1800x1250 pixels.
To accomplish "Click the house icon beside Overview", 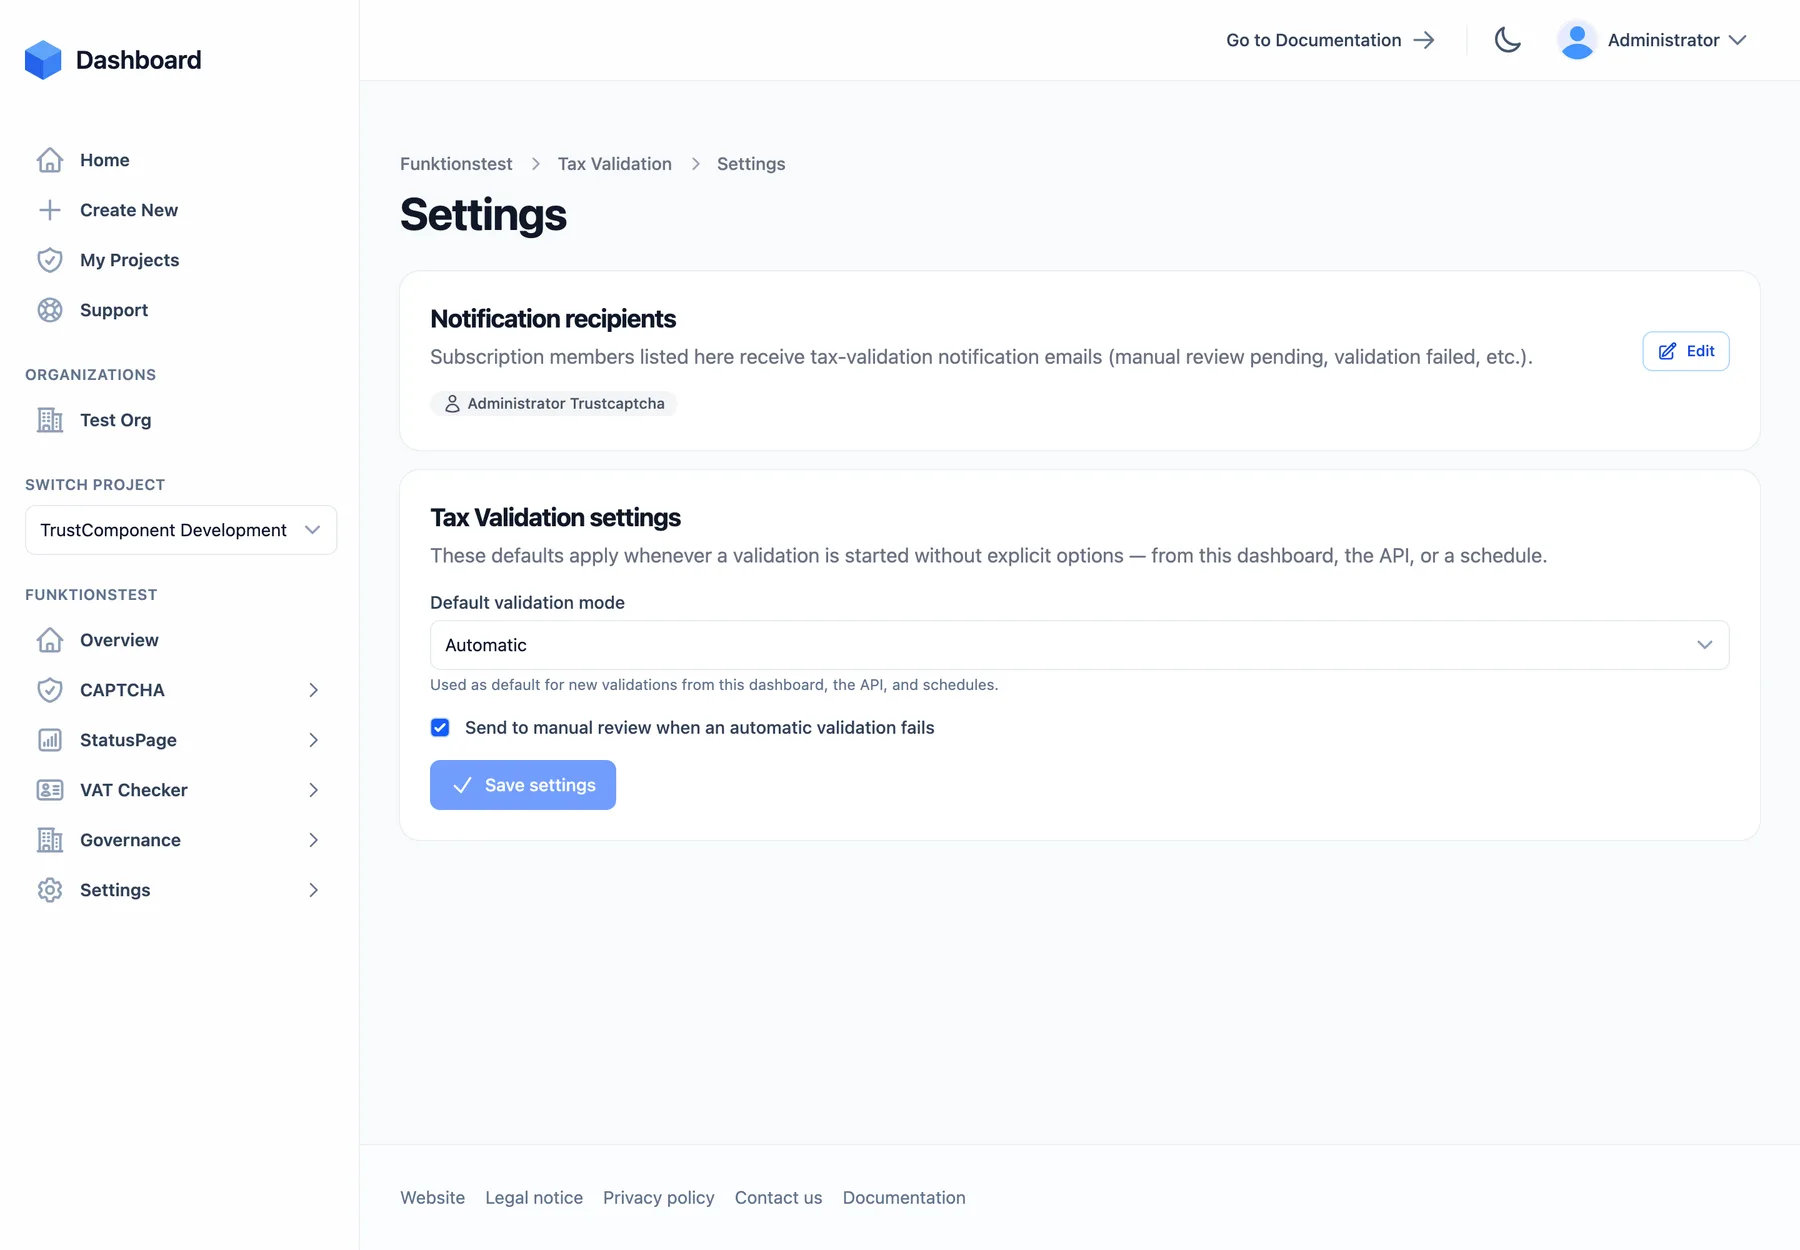I will 50,640.
